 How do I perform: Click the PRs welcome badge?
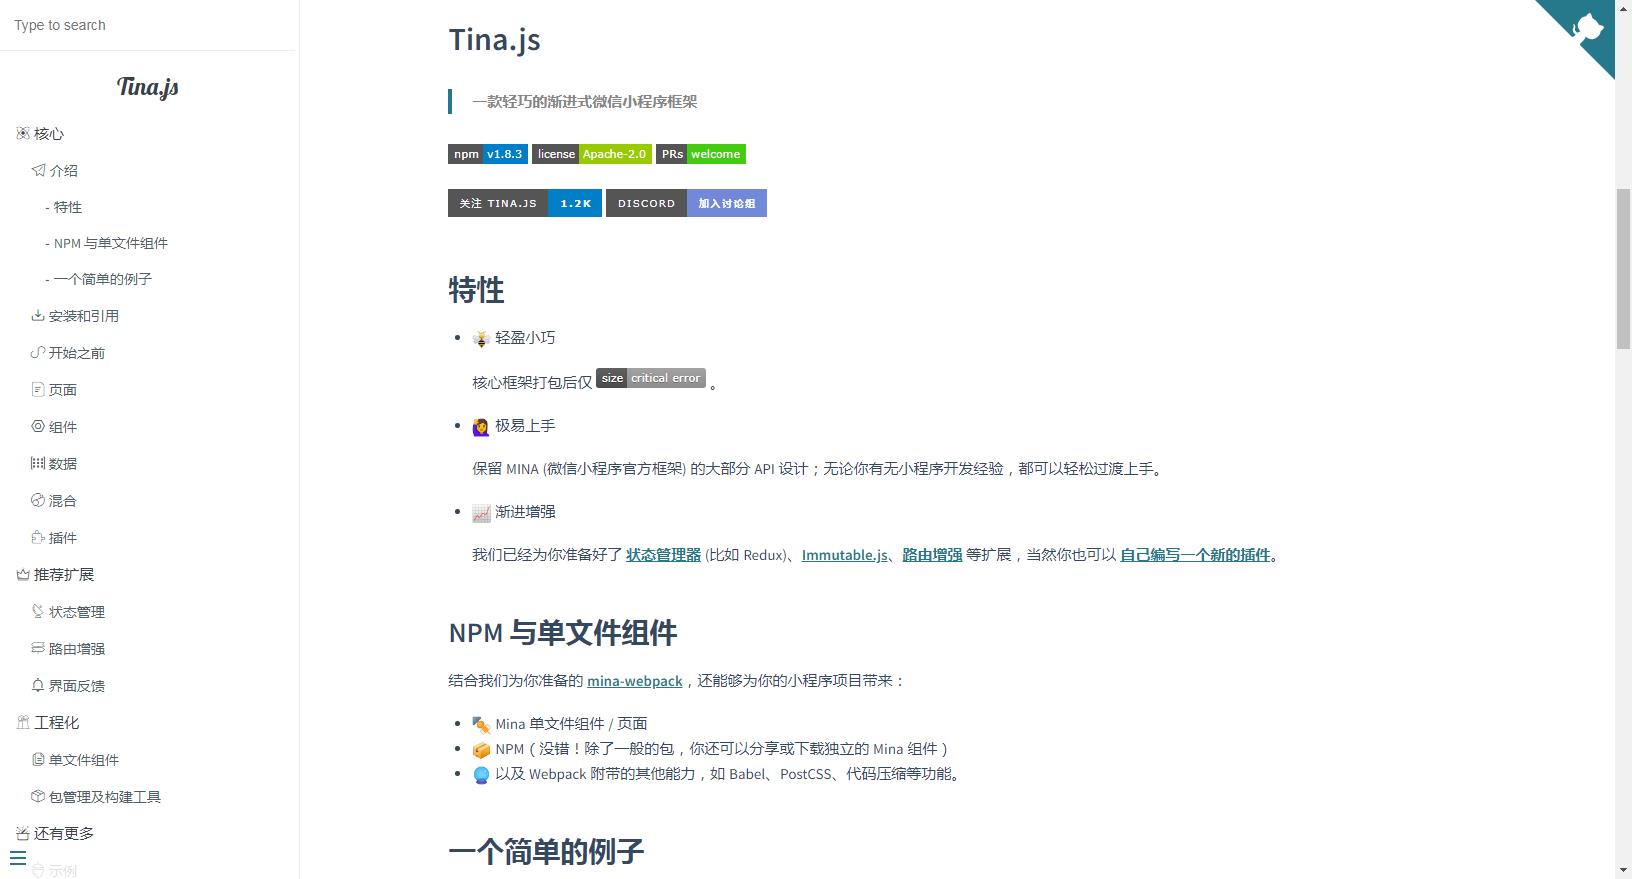[x=701, y=154]
